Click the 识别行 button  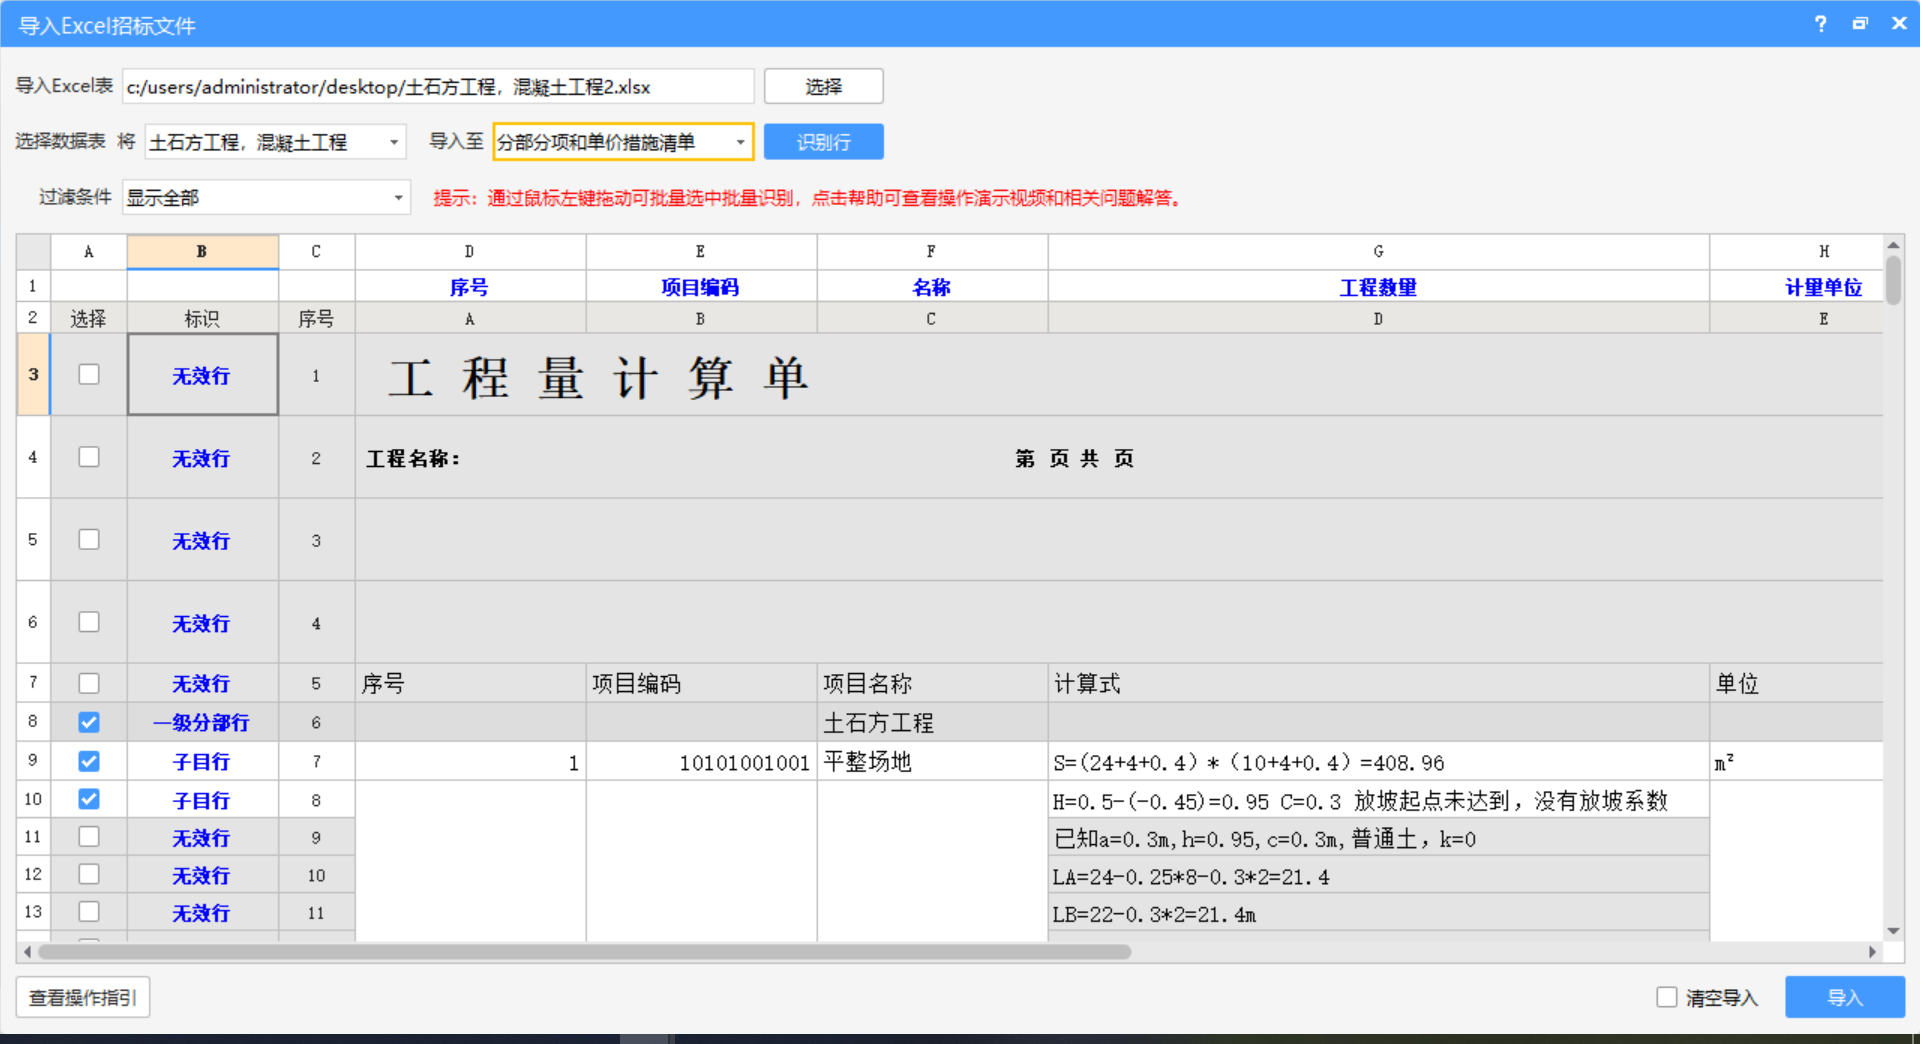(x=824, y=142)
